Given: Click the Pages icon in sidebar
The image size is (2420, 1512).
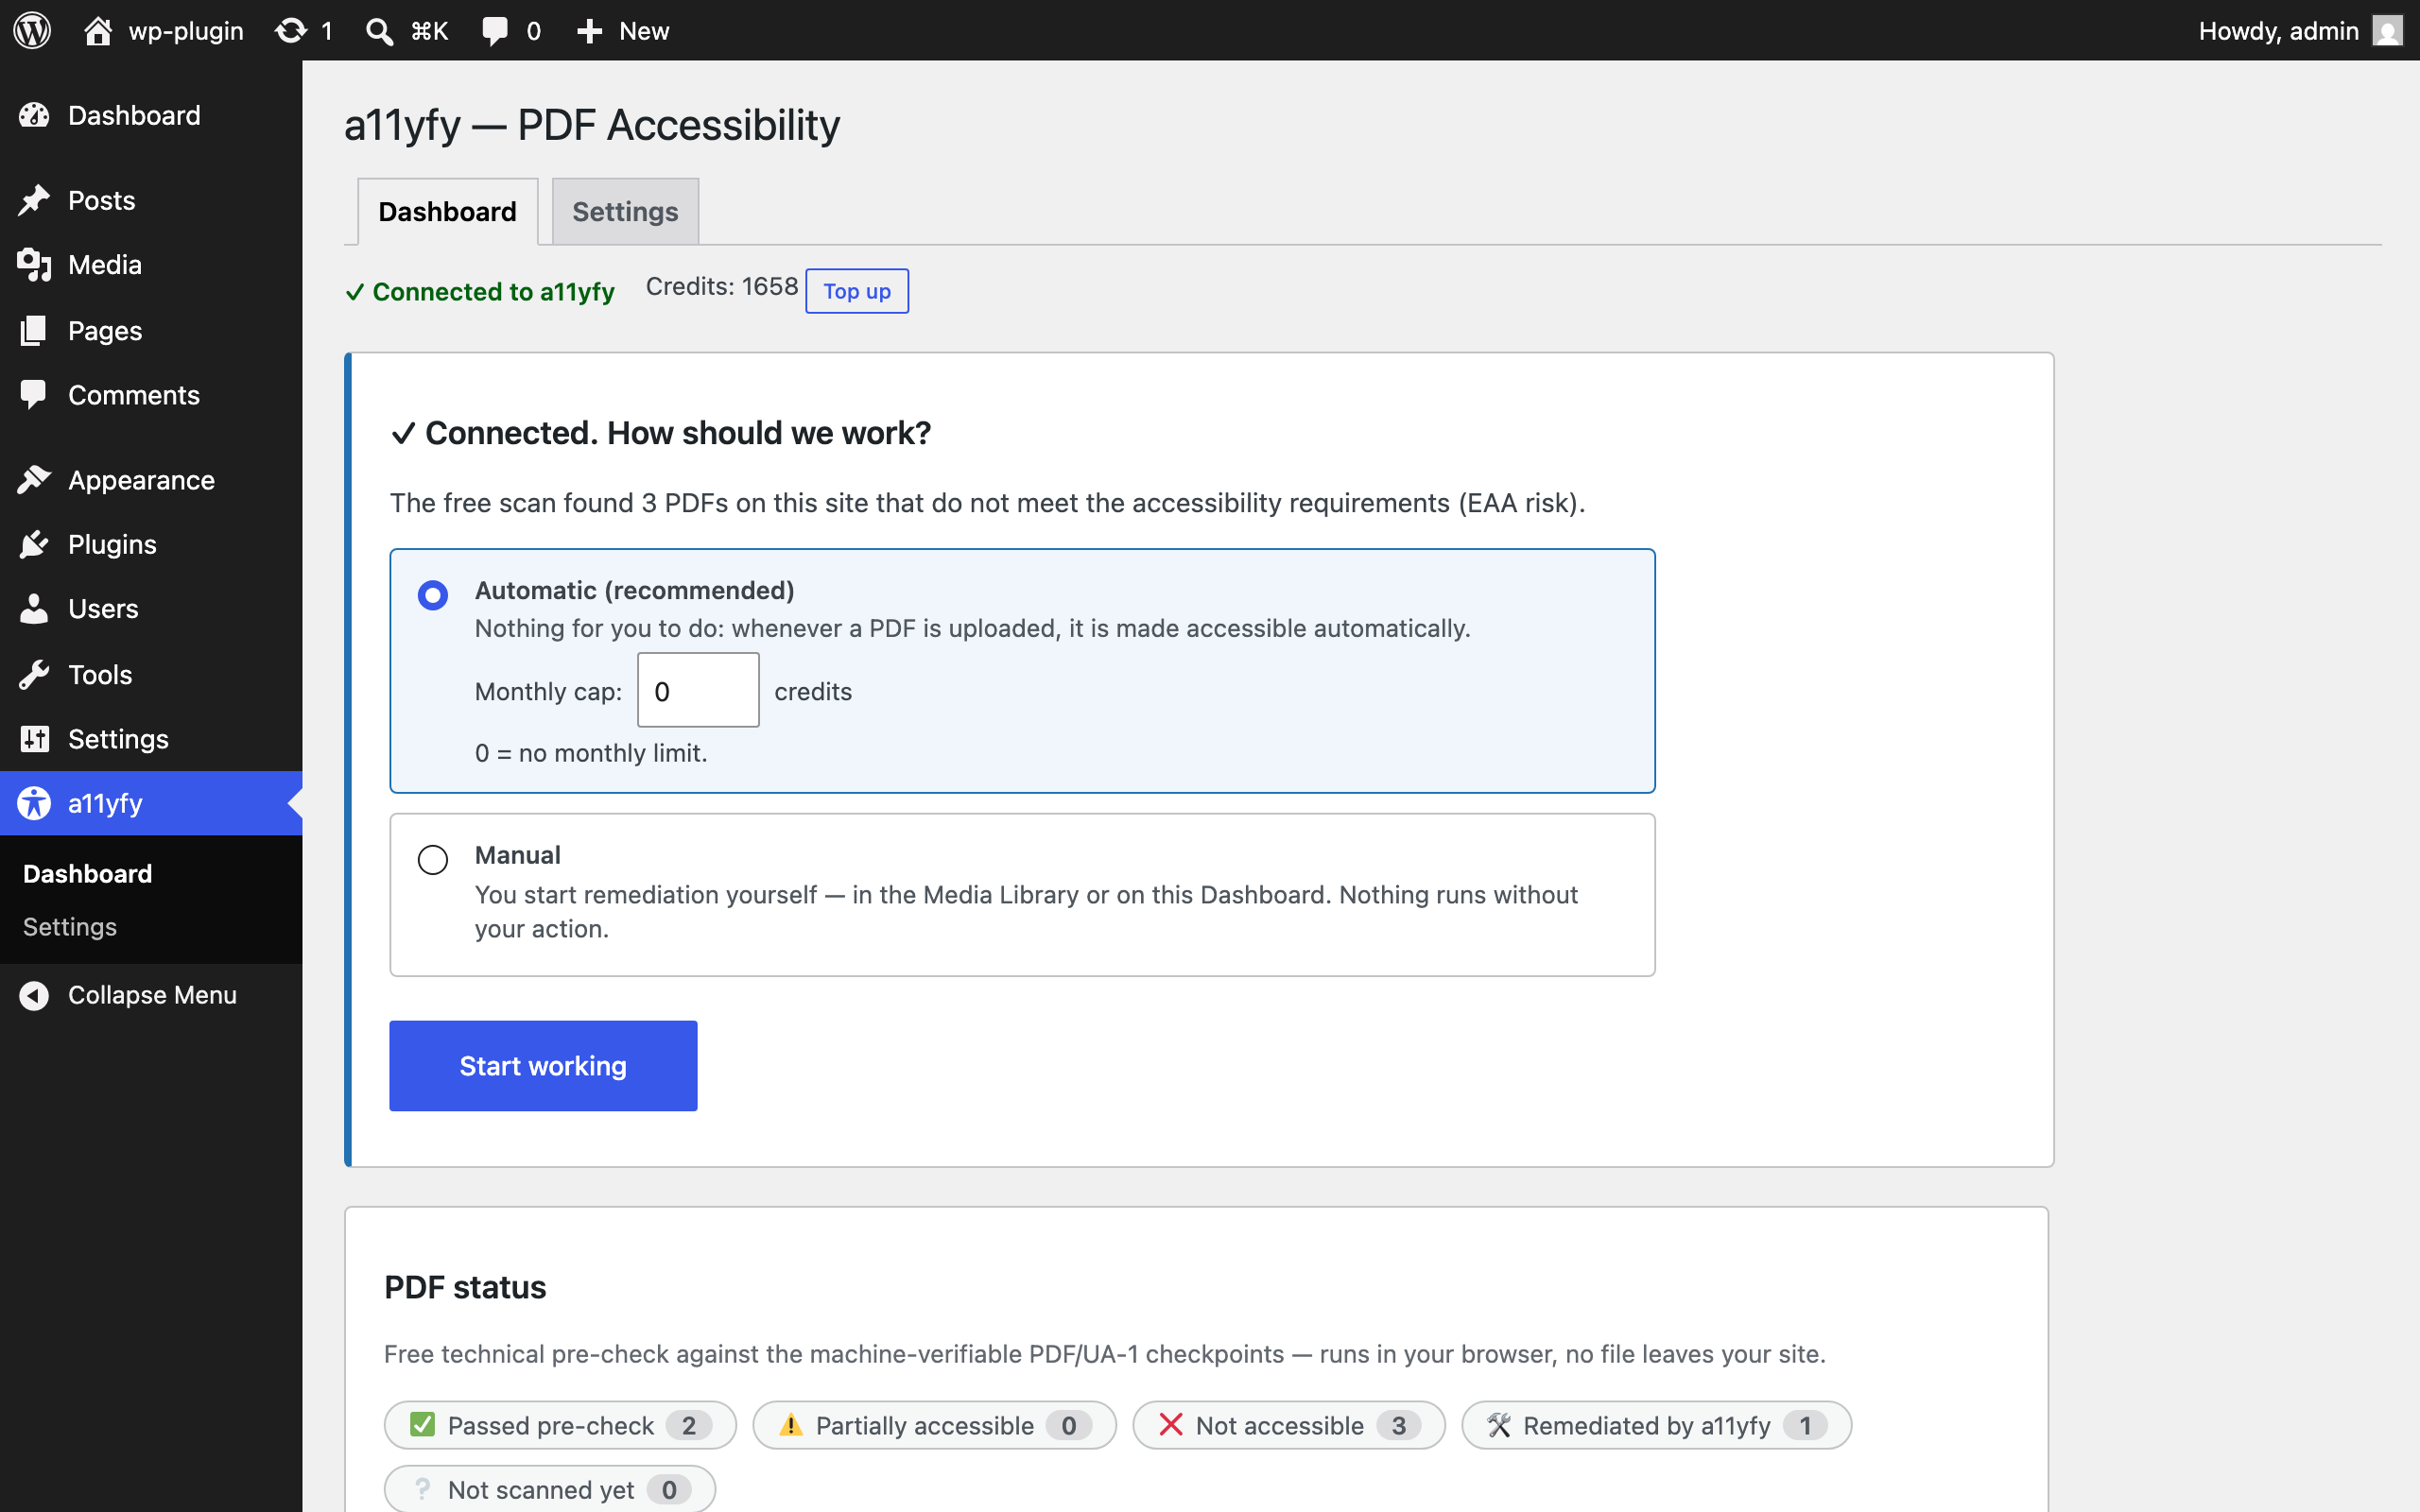Looking at the screenshot, I should point(34,330).
